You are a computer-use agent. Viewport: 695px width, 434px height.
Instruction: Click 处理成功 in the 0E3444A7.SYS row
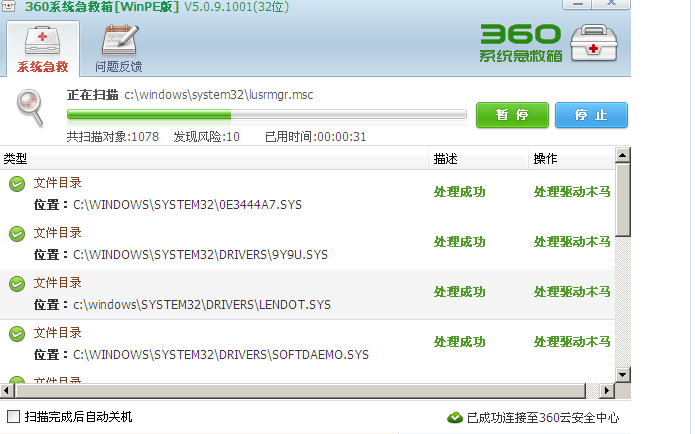point(460,192)
